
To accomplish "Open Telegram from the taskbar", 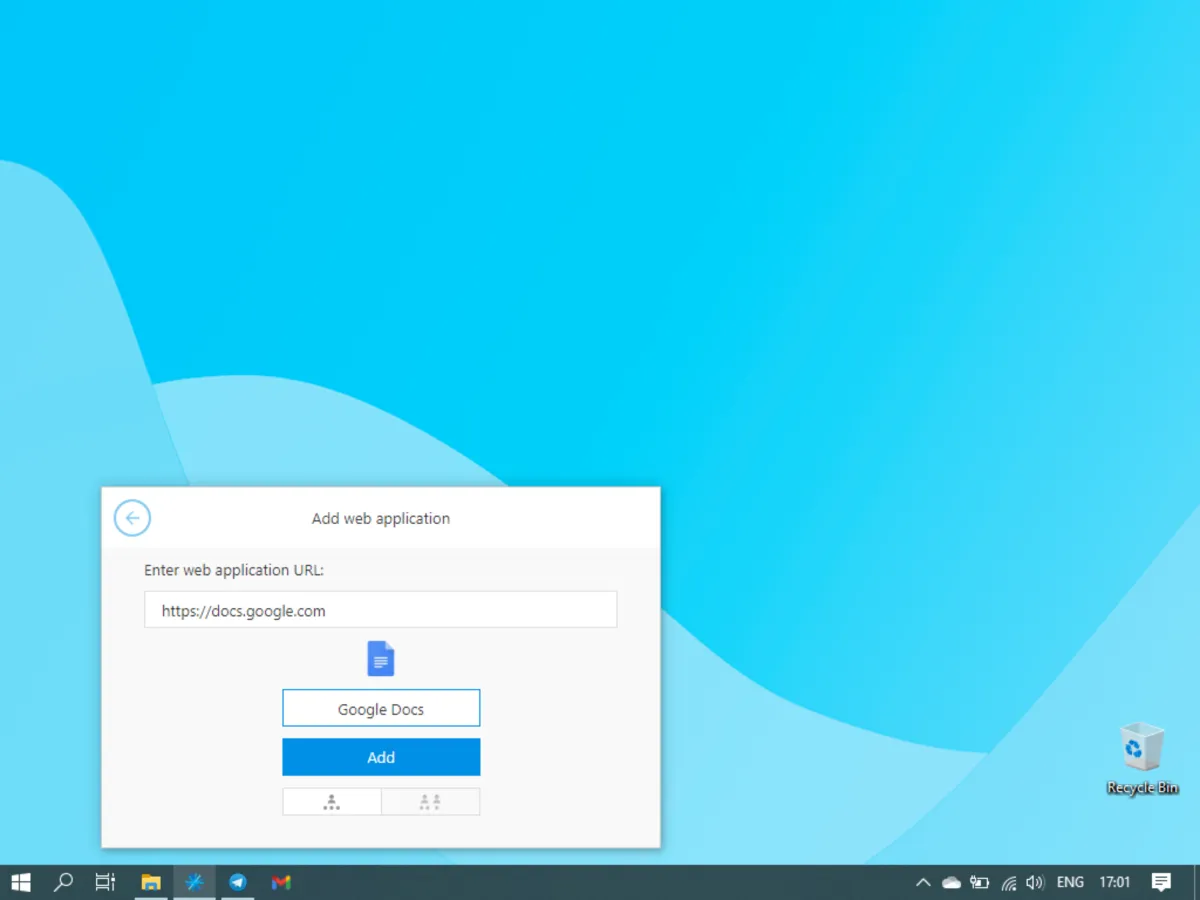I will click(x=238, y=882).
